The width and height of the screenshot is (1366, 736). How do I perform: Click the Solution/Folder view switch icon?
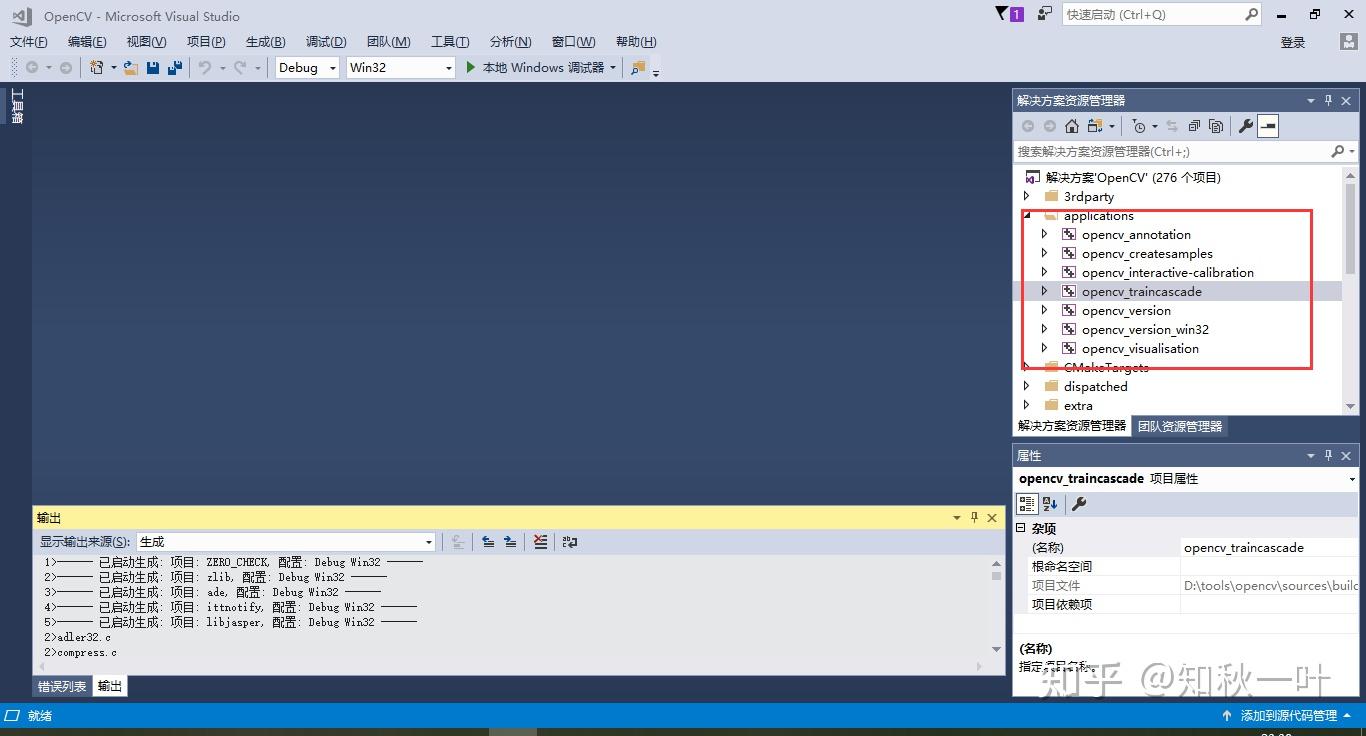pos(1096,126)
